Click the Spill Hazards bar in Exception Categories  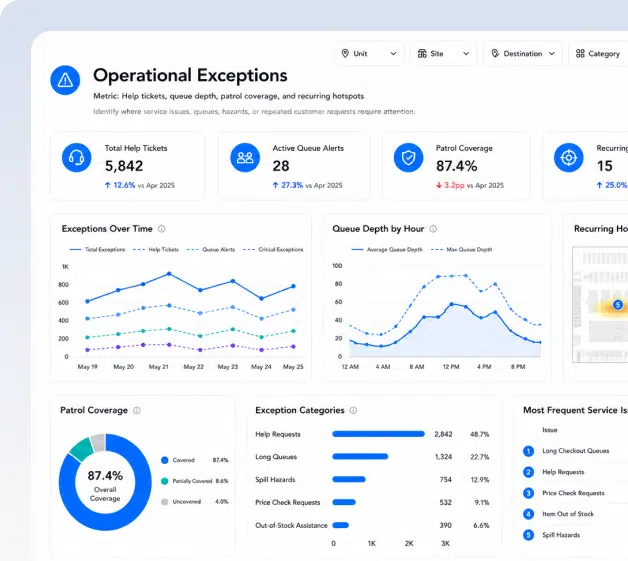coord(349,479)
